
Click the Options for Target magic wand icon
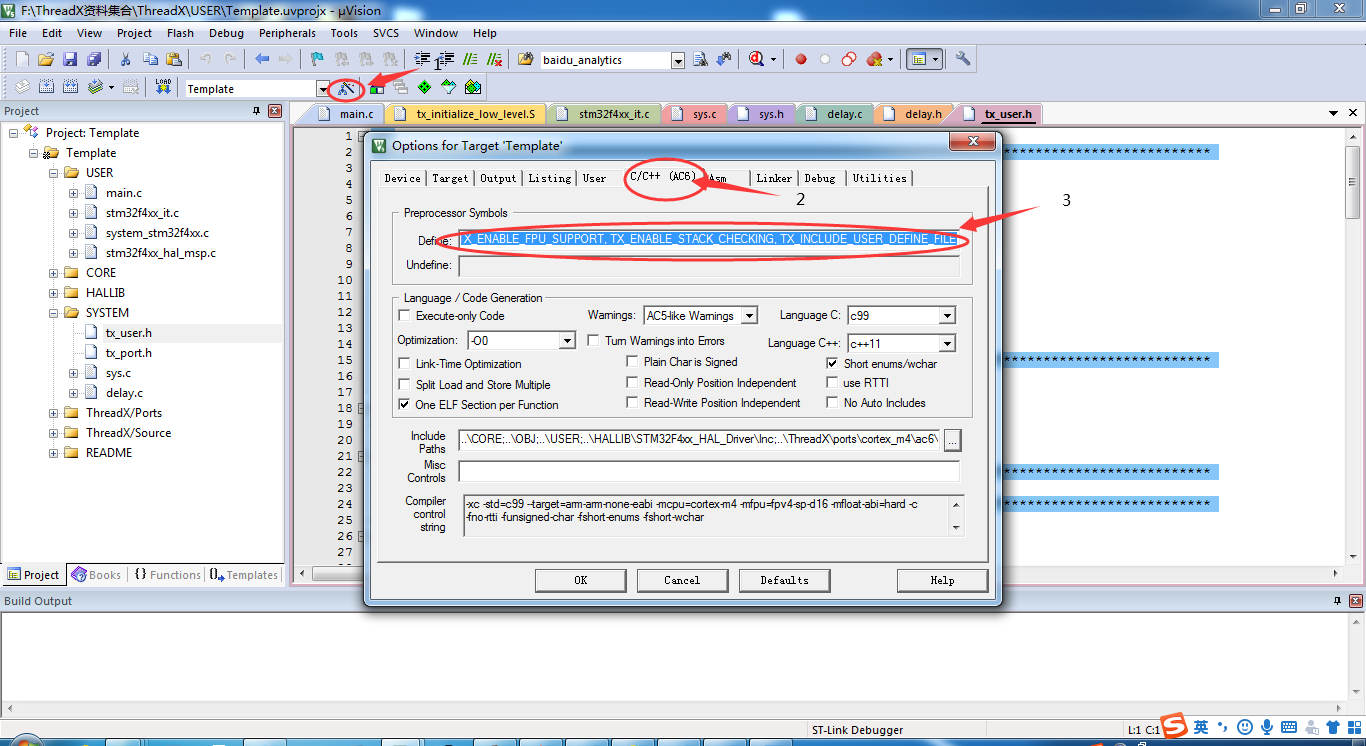(x=346, y=88)
